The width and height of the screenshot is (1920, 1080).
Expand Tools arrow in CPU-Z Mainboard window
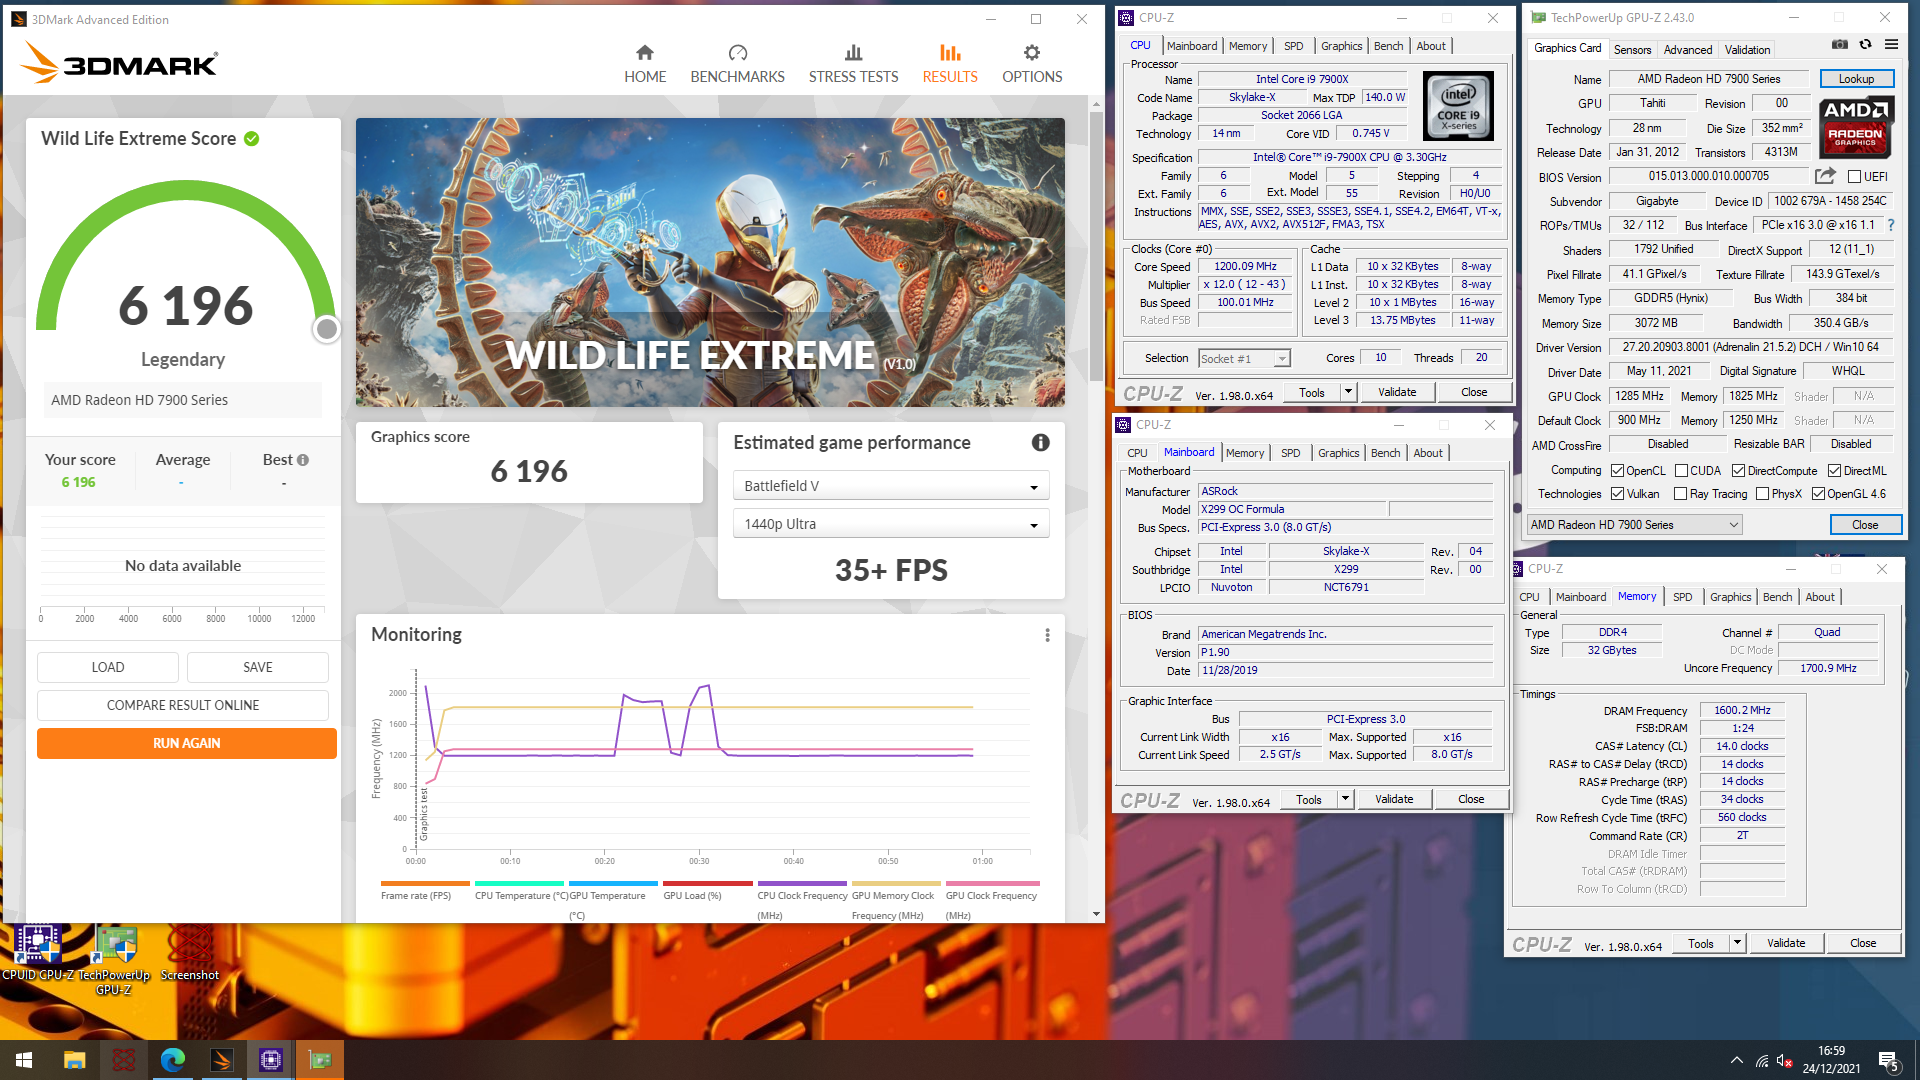pyautogui.click(x=1345, y=799)
